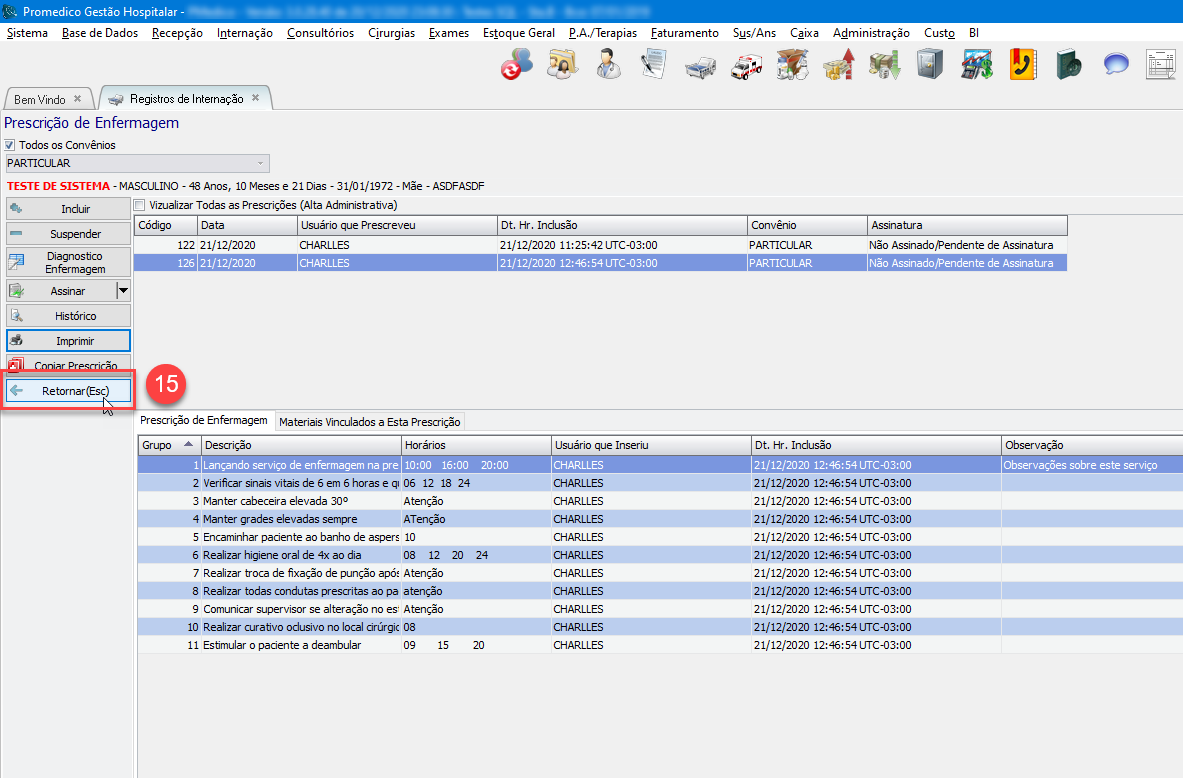1183x778 pixels.
Task: Switch to Materiais Vinculados a Esta Prescrição tab
Action: pos(369,422)
